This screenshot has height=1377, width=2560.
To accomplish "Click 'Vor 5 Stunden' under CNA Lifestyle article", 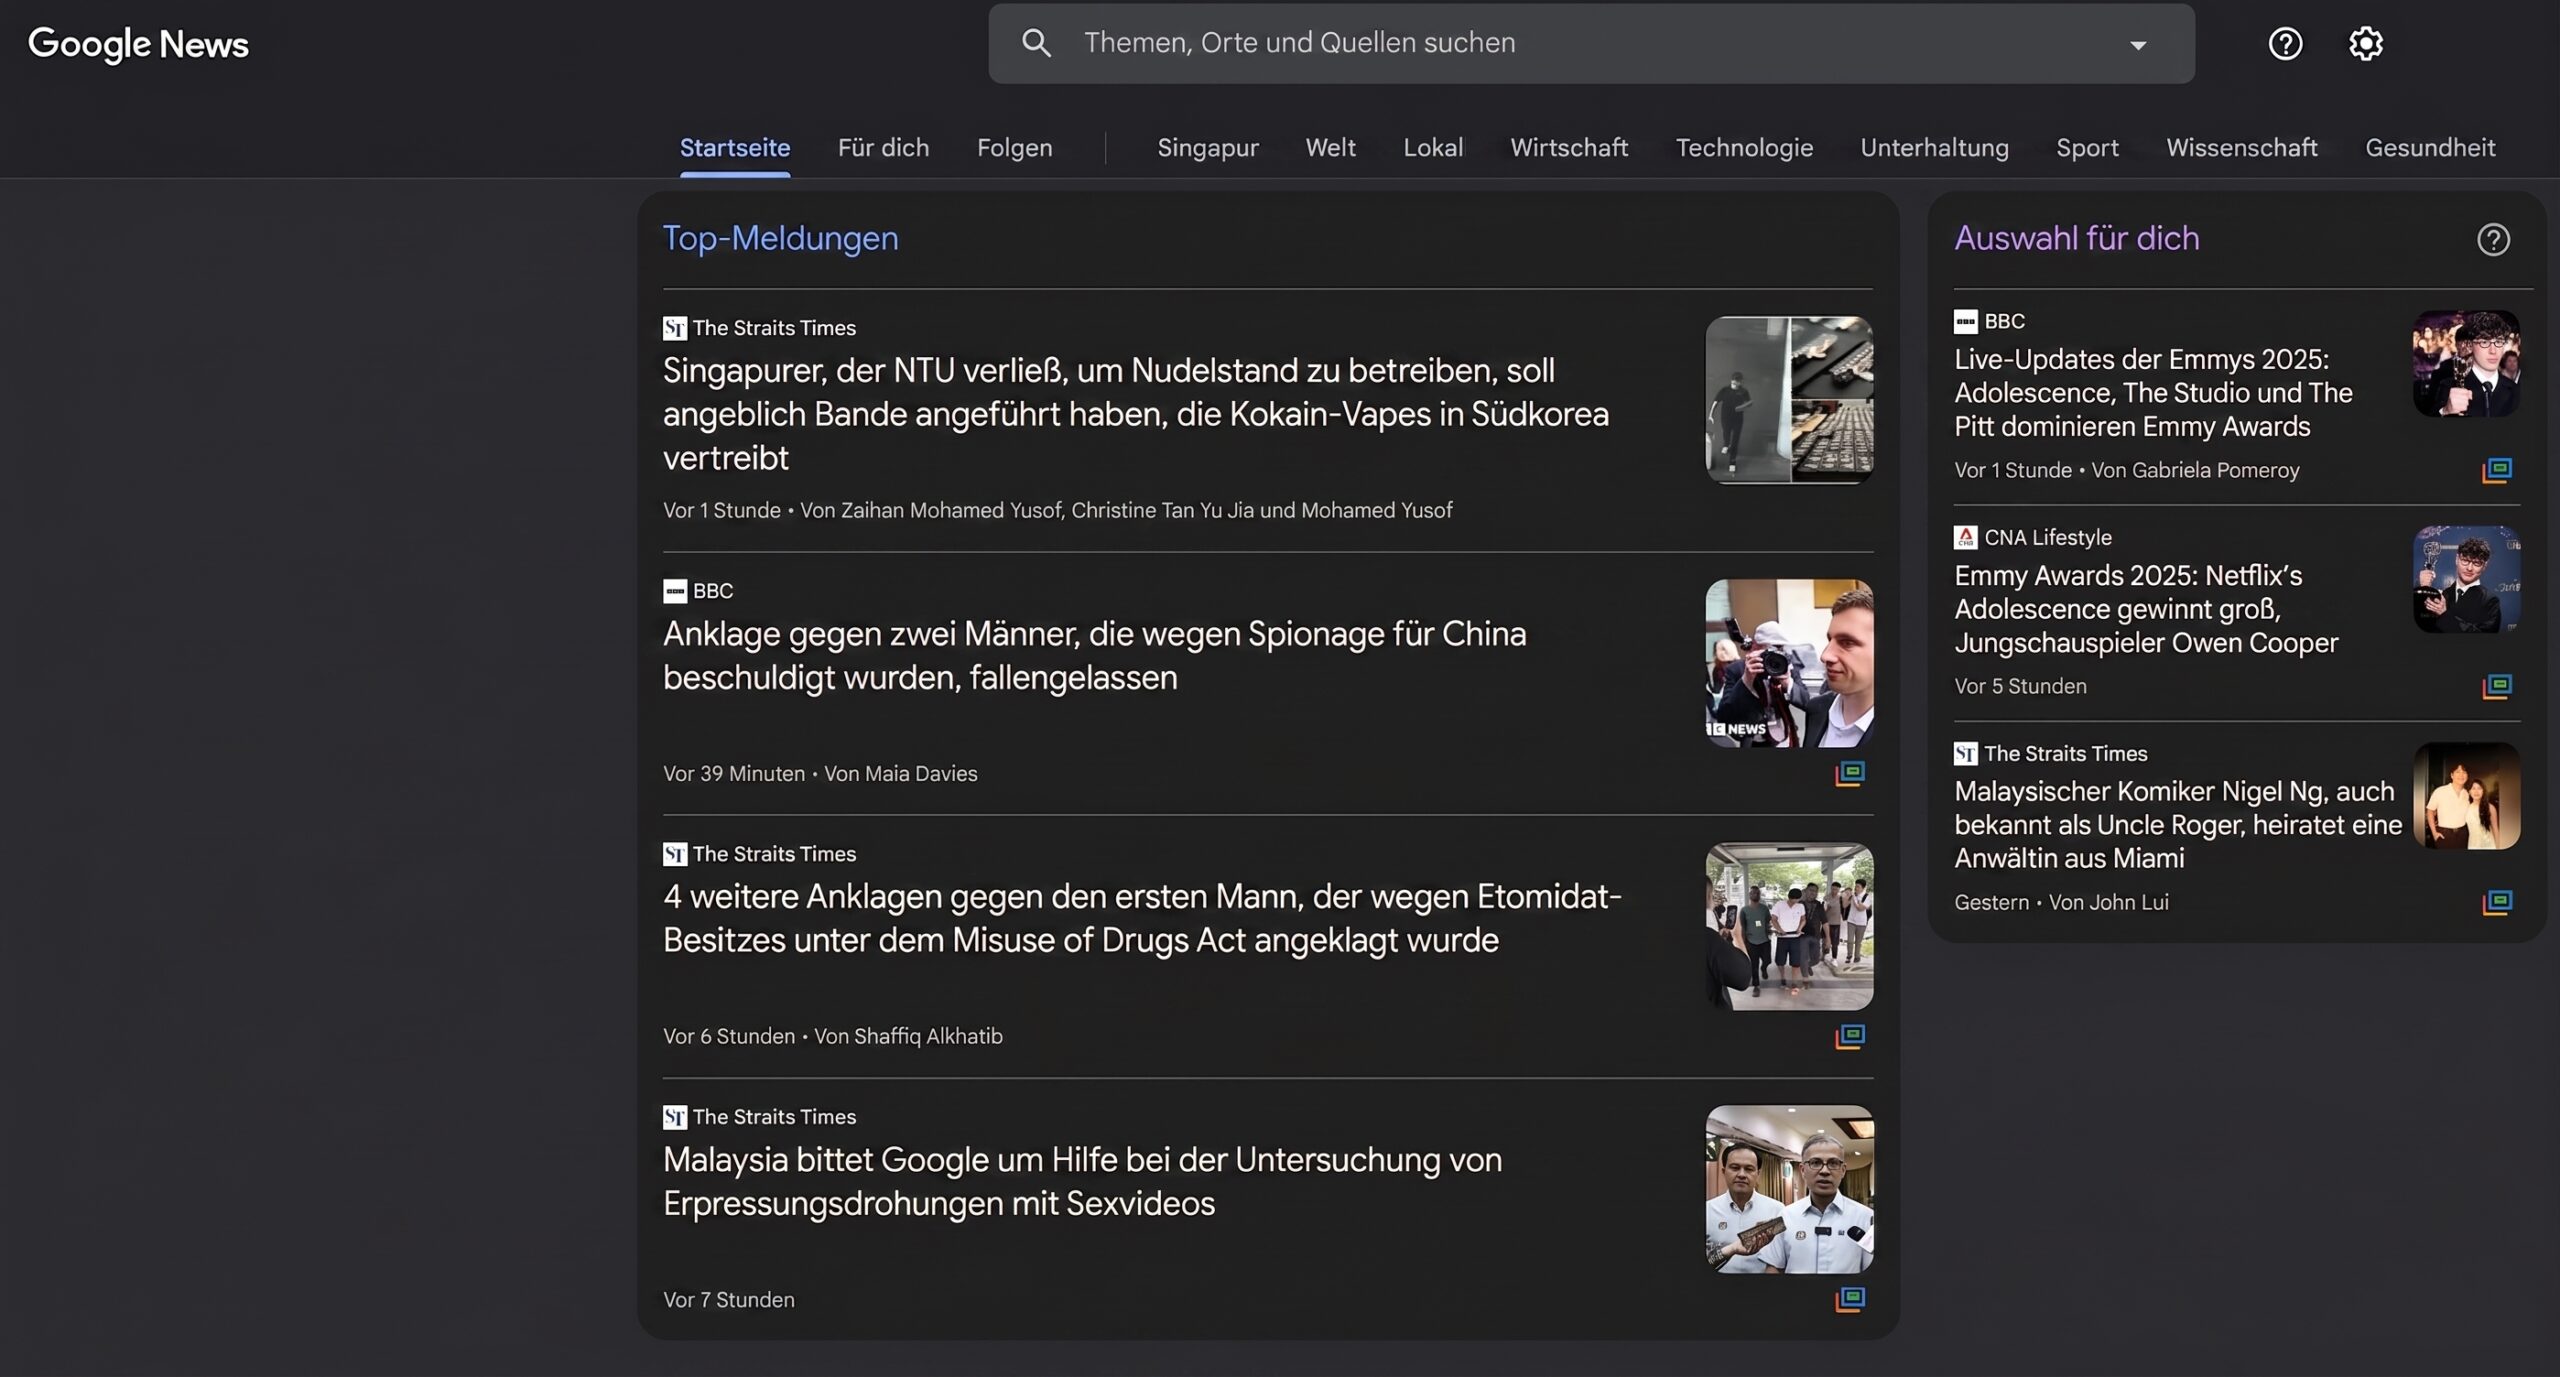I will (x=2020, y=686).
